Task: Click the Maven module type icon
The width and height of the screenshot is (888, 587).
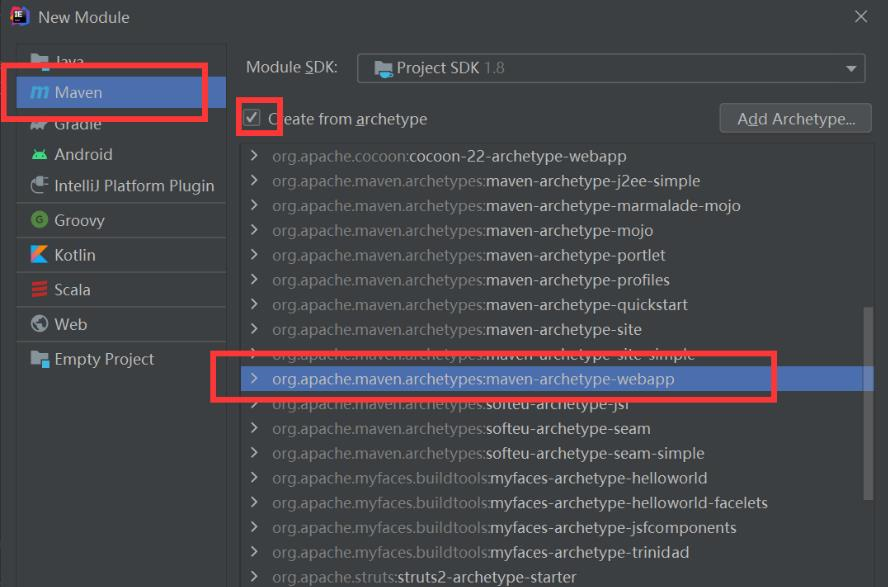Action: [39, 92]
